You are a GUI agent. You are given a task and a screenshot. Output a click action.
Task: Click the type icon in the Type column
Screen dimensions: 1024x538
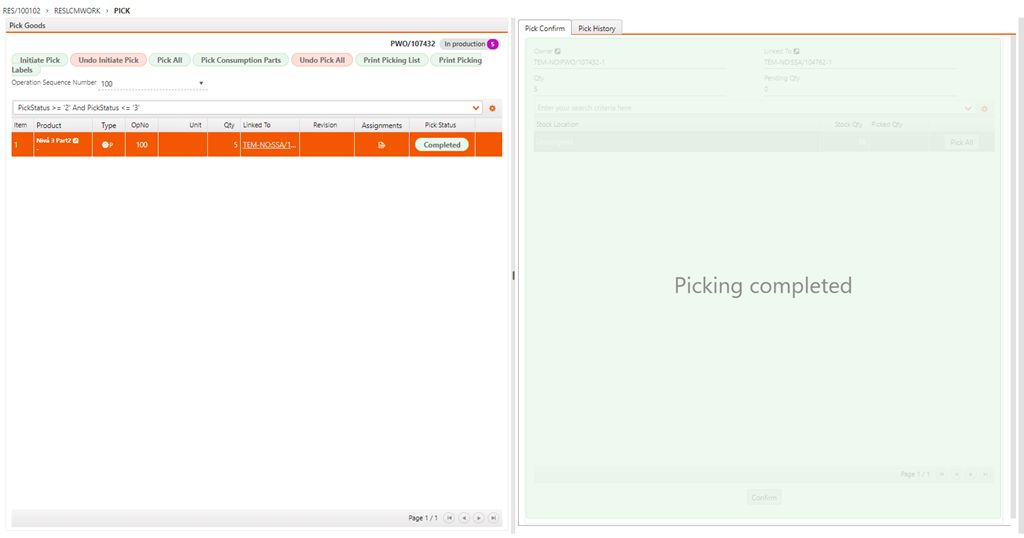tap(108, 145)
